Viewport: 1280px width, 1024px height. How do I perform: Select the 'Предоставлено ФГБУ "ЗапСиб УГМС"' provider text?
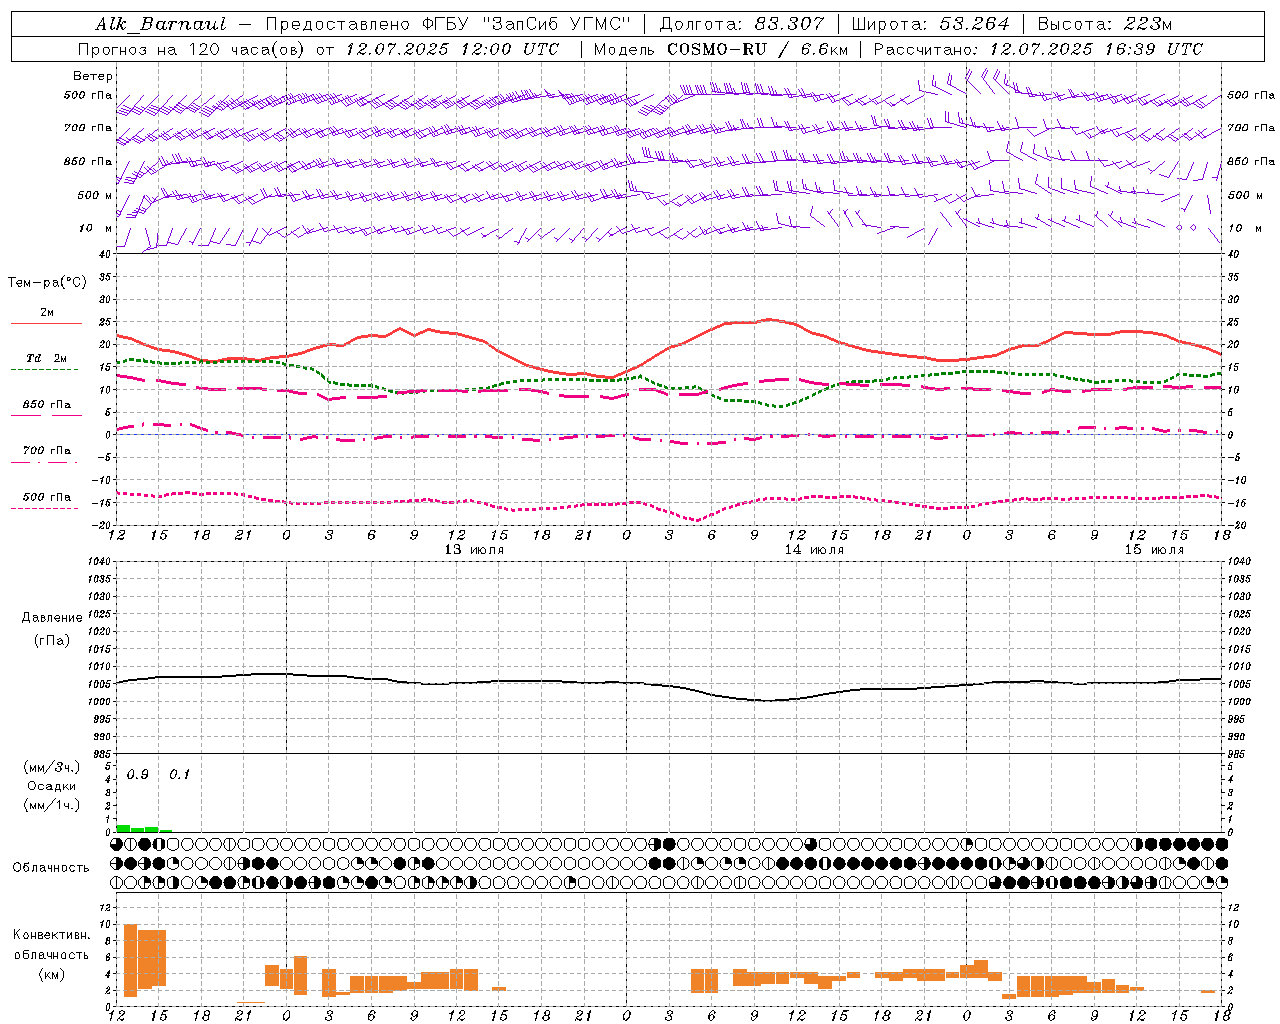(448, 24)
